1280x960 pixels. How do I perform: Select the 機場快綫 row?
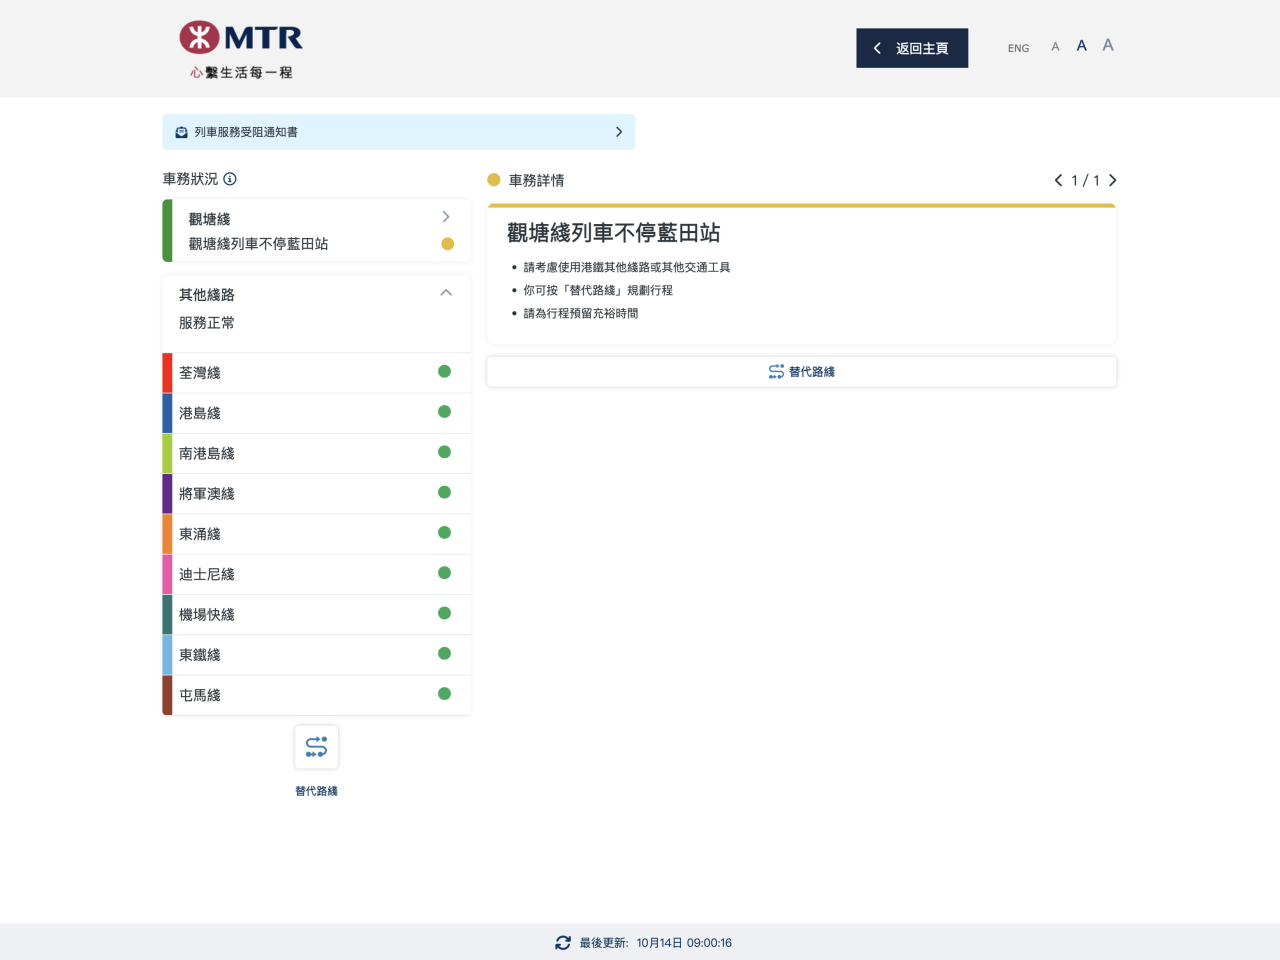[316, 615]
